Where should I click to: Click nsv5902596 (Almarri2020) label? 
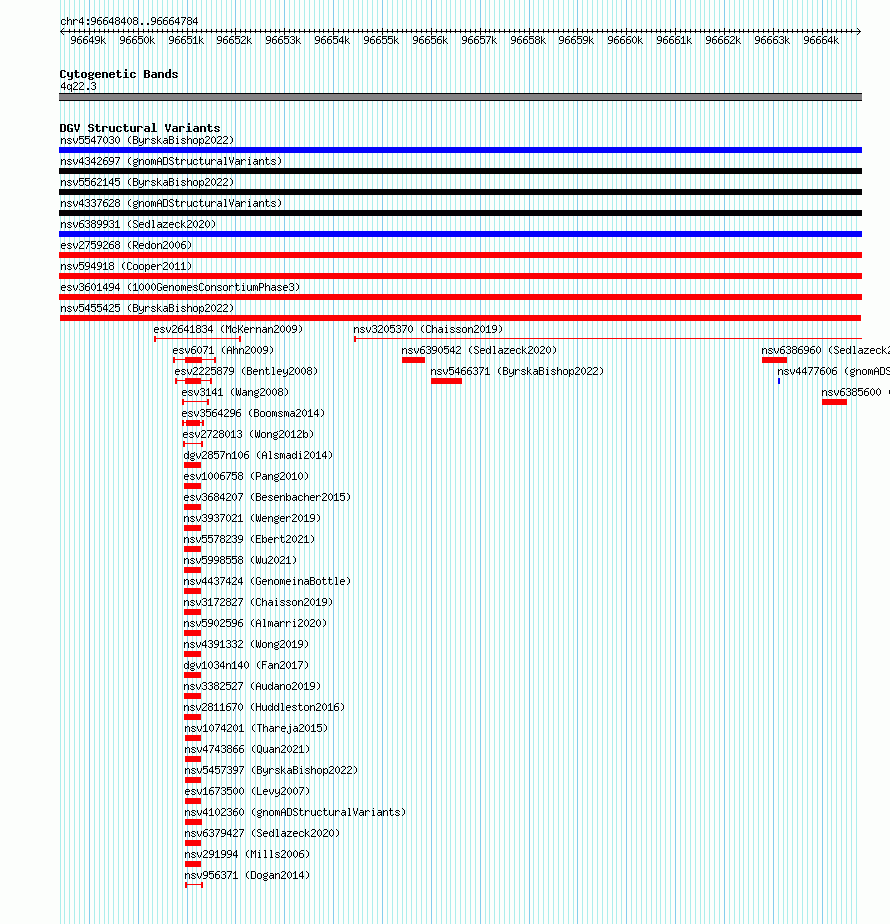tap(255, 623)
